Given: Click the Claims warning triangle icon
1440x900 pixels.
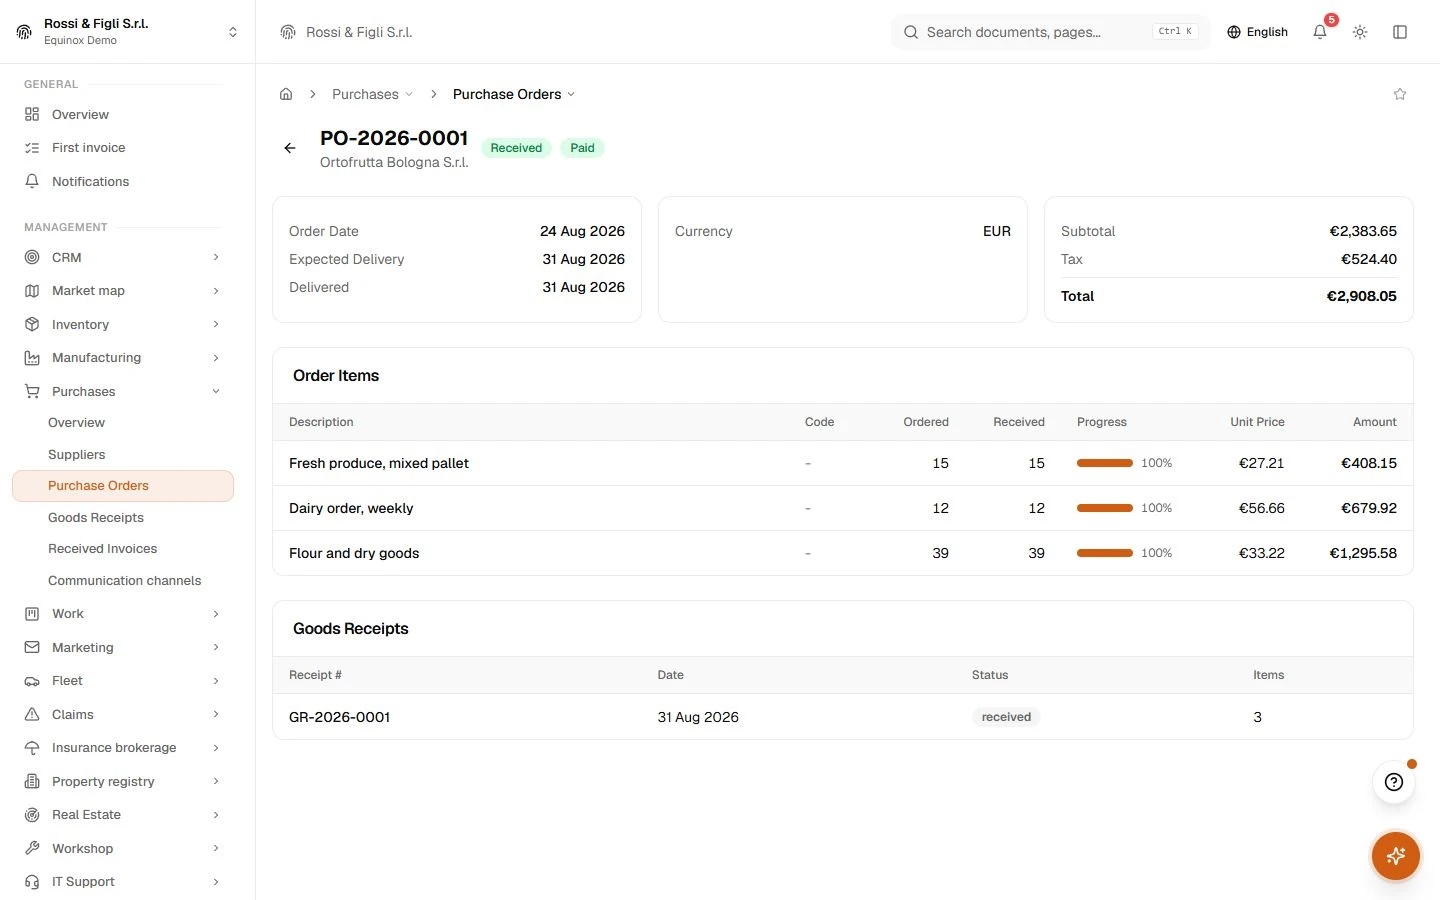Looking at the screenshot, I should click(32, 715).
